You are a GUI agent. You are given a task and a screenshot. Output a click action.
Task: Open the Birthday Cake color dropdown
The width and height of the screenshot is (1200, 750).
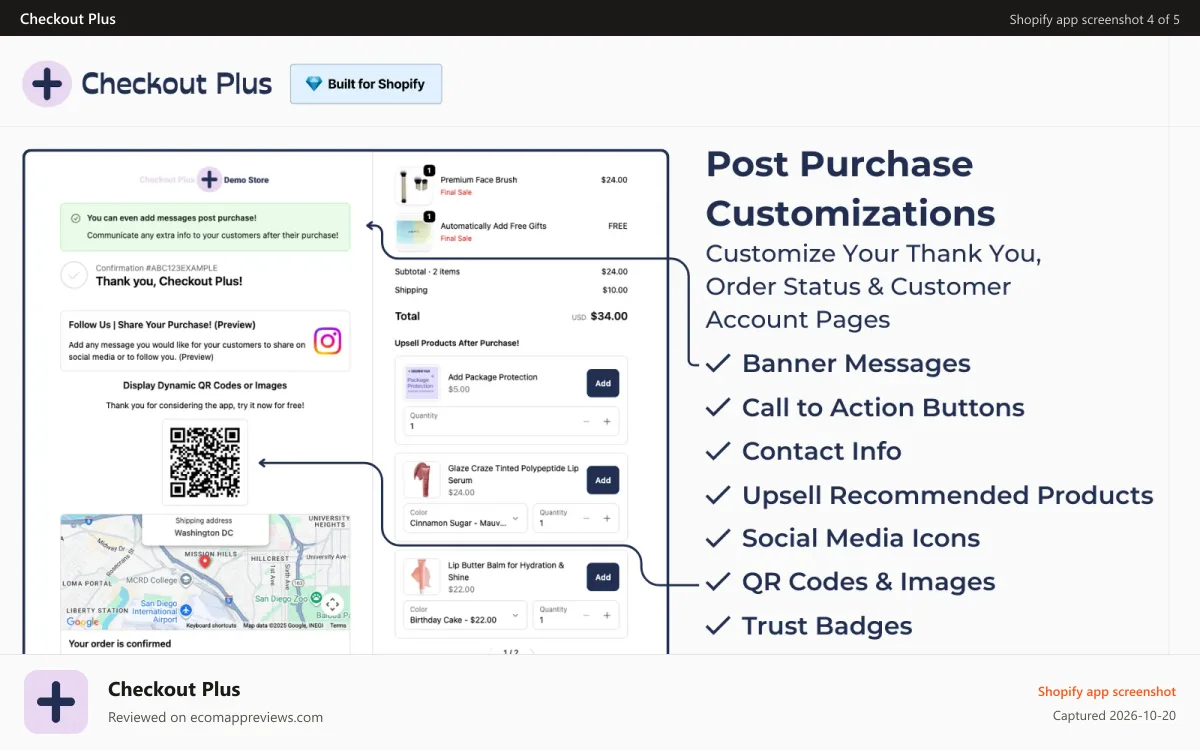click(465, 615)
